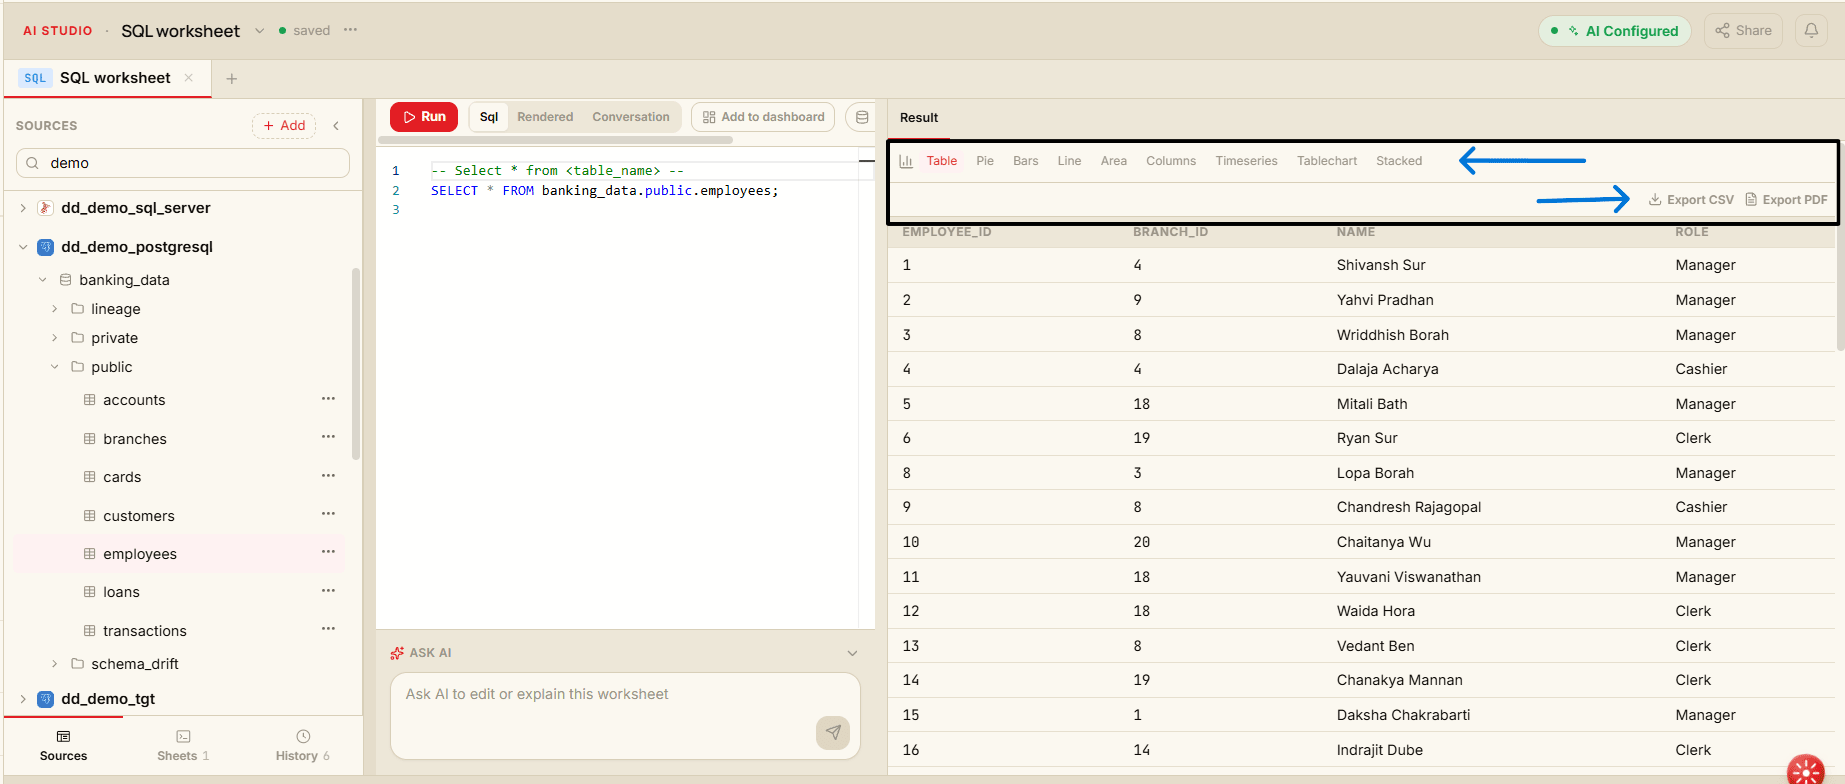Collapse the Ask AI panel
The height and width of the screenshot is (784, 1845).
point(852,653)
